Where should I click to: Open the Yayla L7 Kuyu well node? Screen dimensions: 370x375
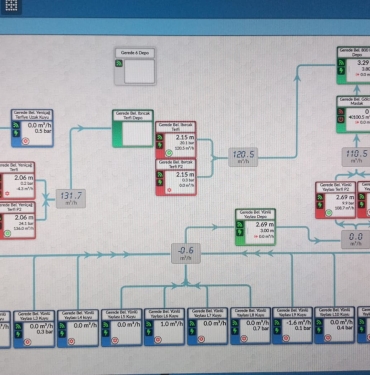207,326
